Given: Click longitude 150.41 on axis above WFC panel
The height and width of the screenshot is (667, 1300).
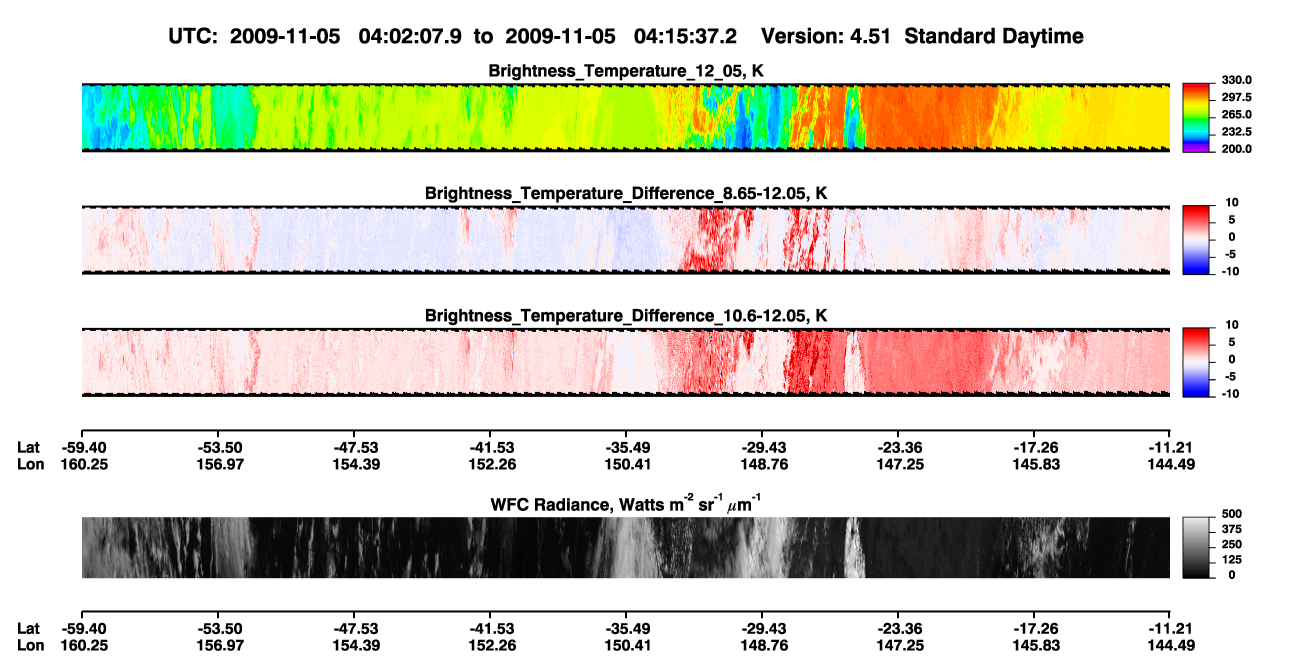Looking at the screenshot, I should 626,463.
